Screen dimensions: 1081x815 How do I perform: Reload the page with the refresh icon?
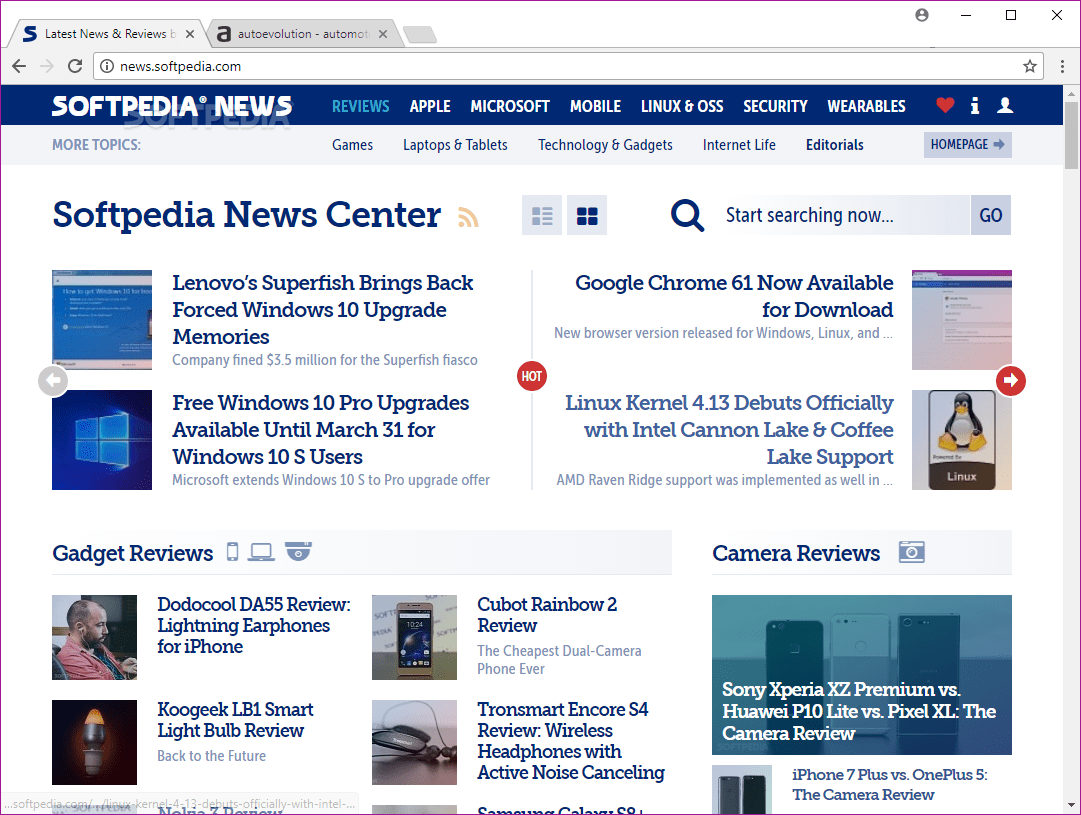coord(75,66)
